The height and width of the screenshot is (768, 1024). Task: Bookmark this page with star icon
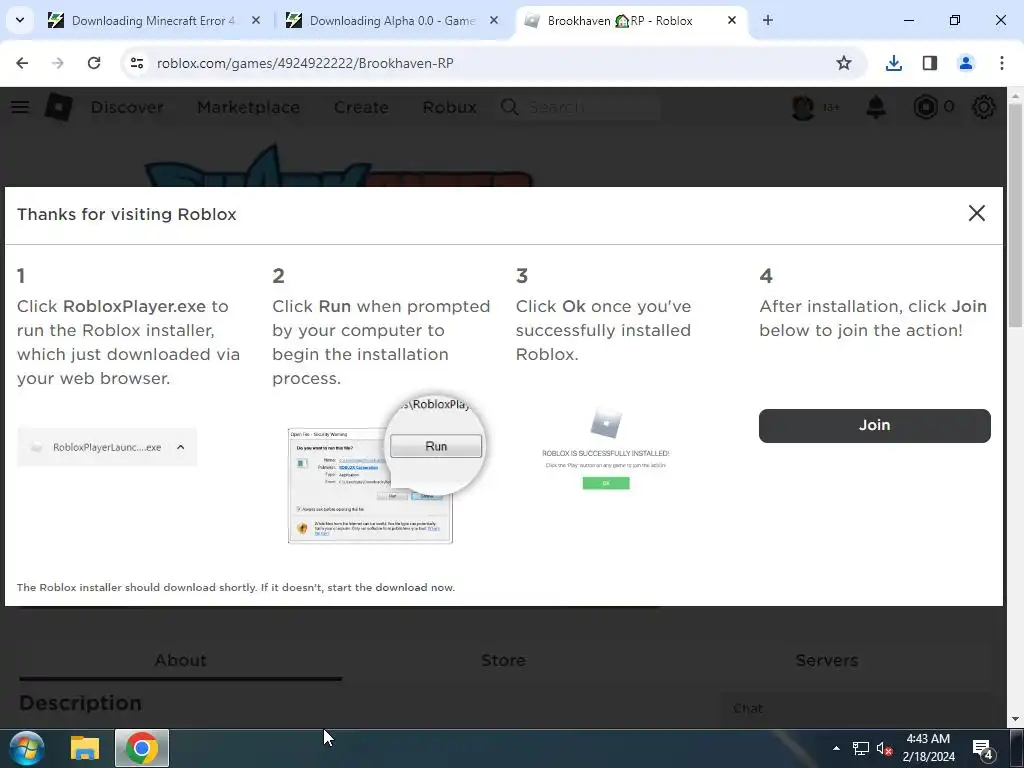(x=844, y=63)
